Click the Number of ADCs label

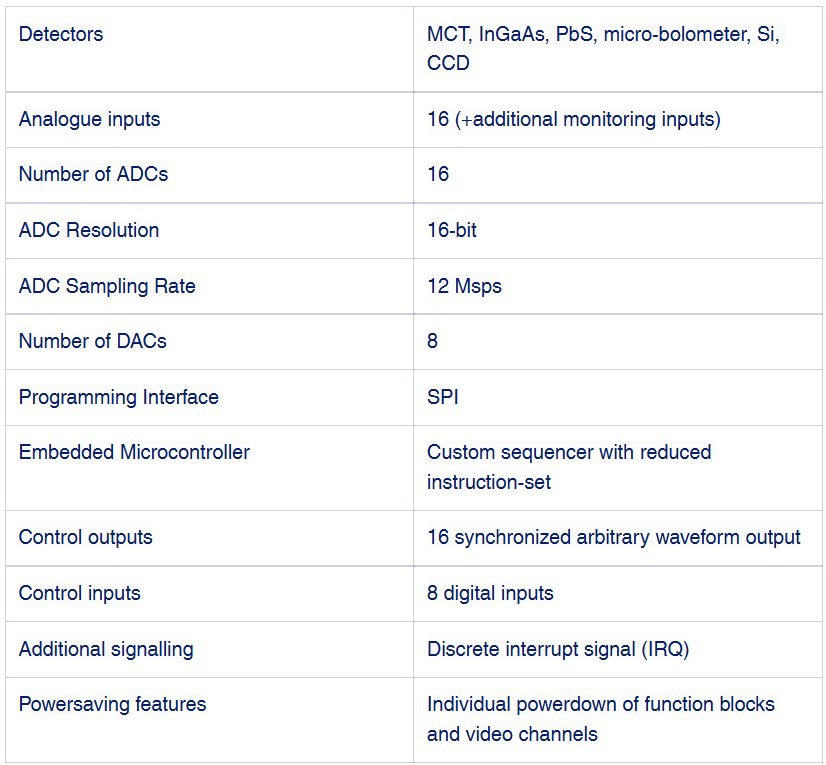[x=93, y=174]
